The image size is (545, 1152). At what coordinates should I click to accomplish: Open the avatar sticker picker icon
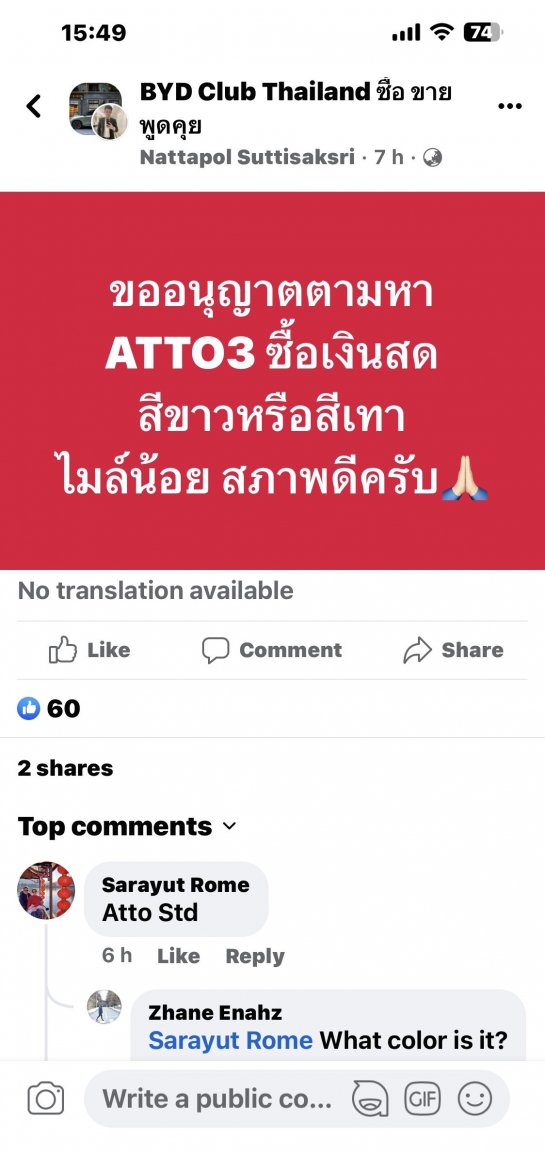click(x=370, y=1099)
